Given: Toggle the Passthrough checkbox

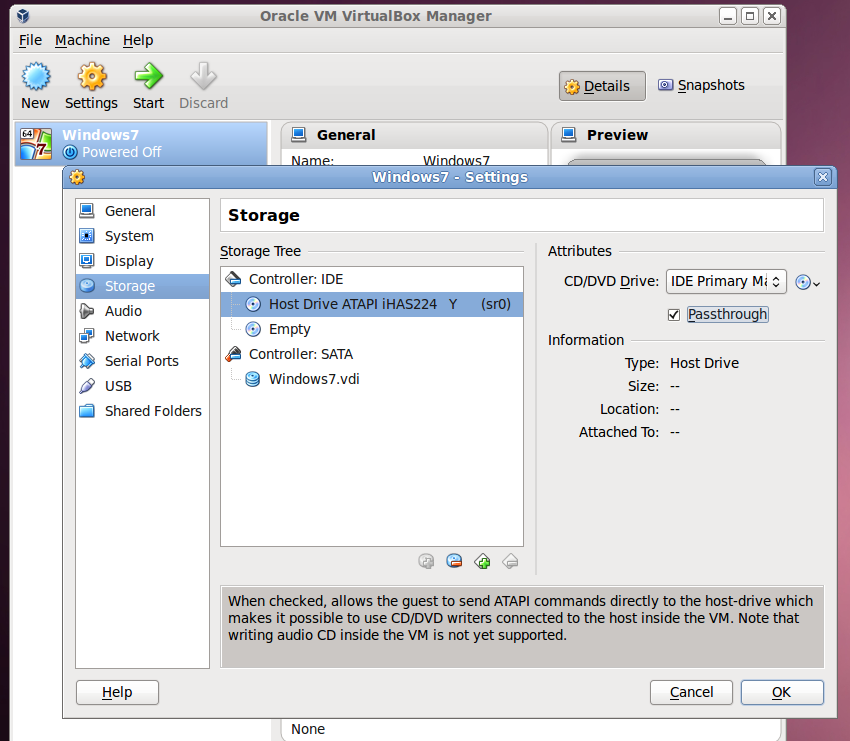Looking at the screenshot, I should point(674,314).
